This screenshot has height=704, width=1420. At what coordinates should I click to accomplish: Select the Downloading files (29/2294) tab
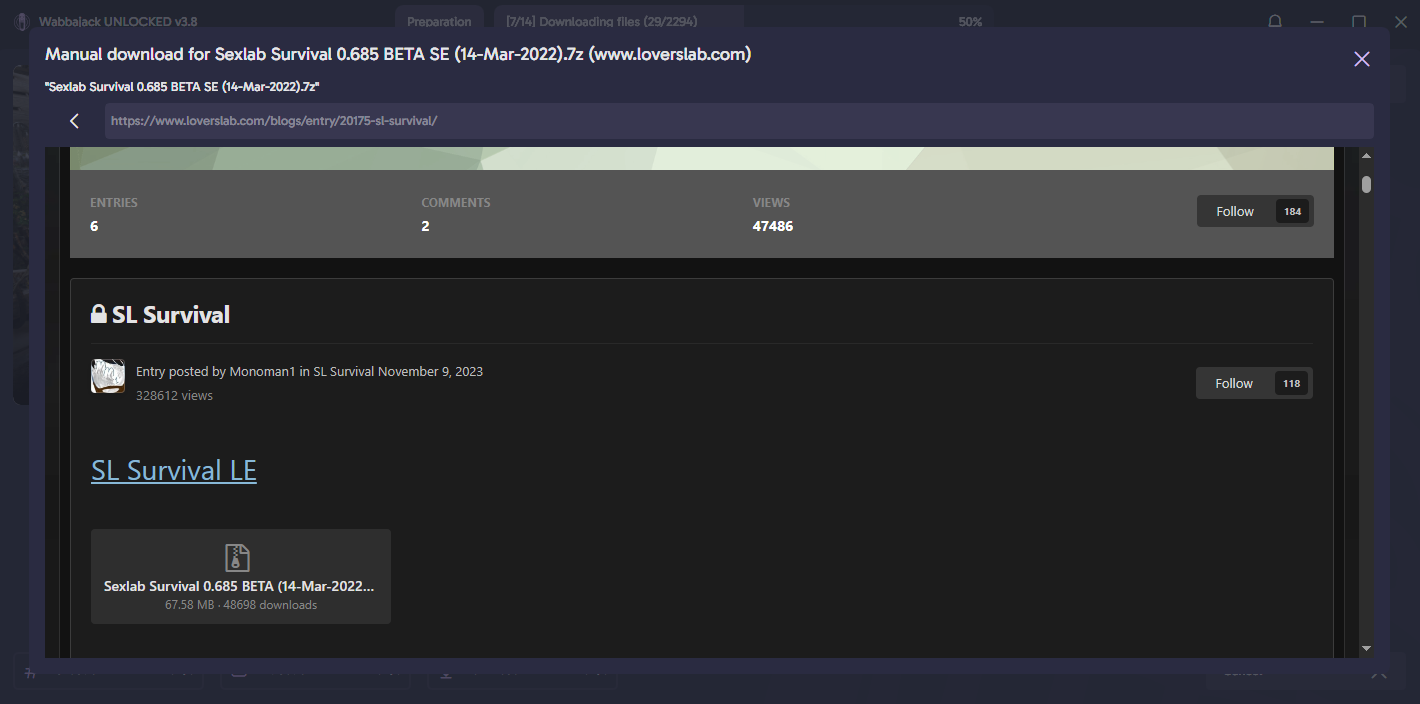[619, 21]
